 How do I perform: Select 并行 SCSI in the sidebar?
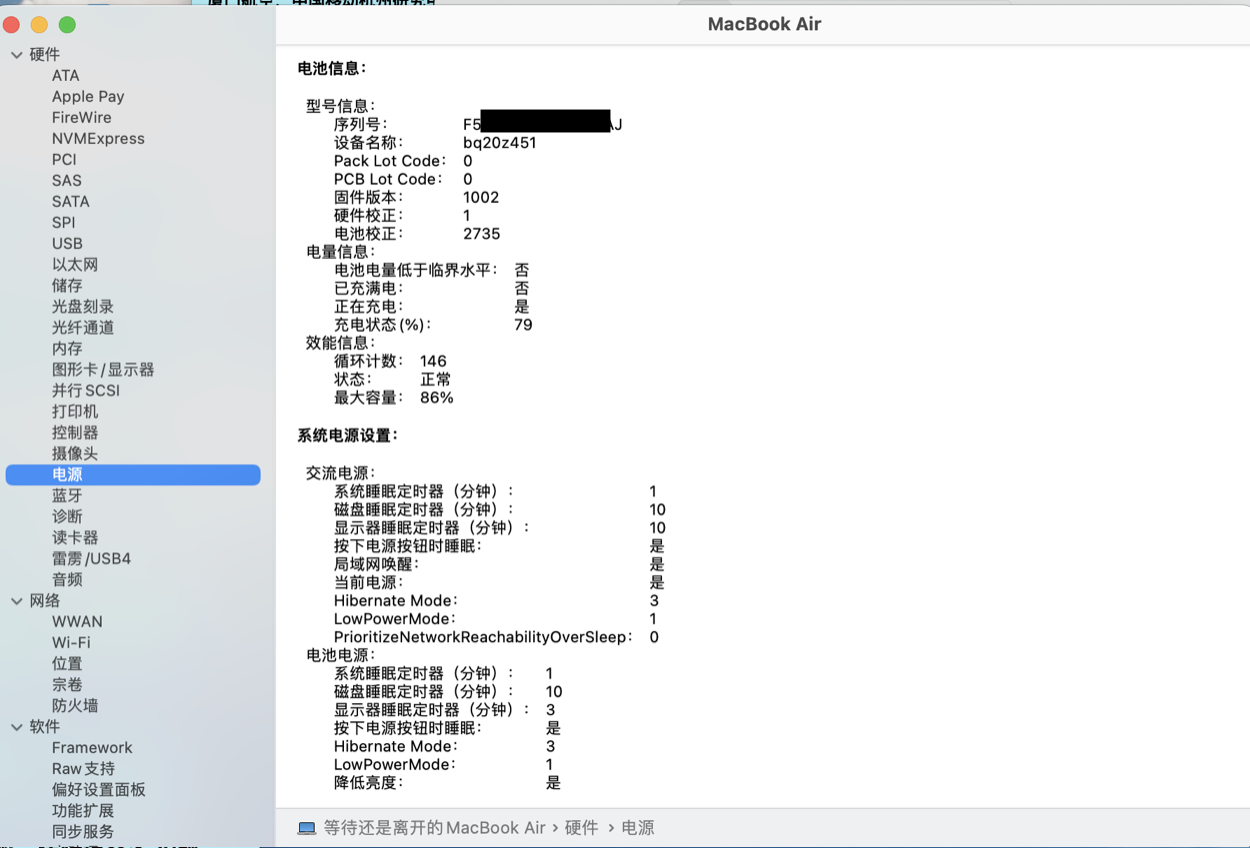coord(86,391)
